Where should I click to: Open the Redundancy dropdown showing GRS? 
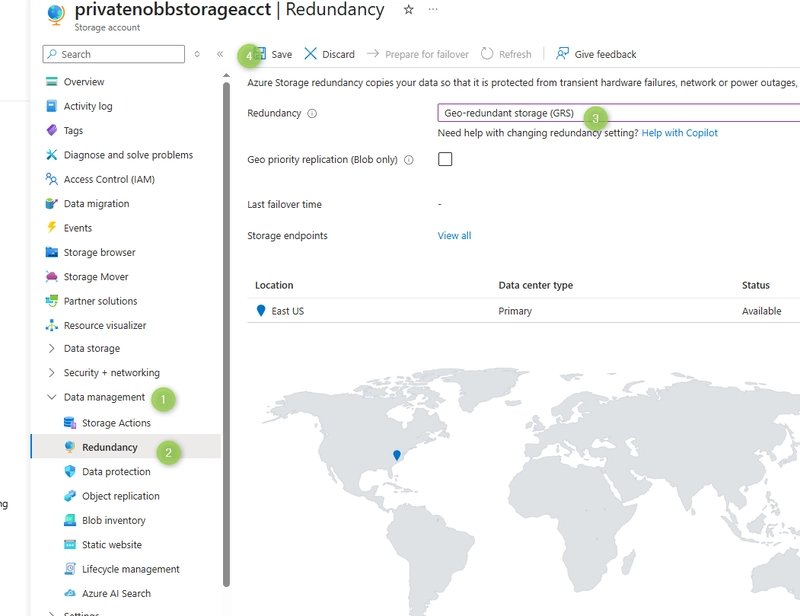point(618,113)
